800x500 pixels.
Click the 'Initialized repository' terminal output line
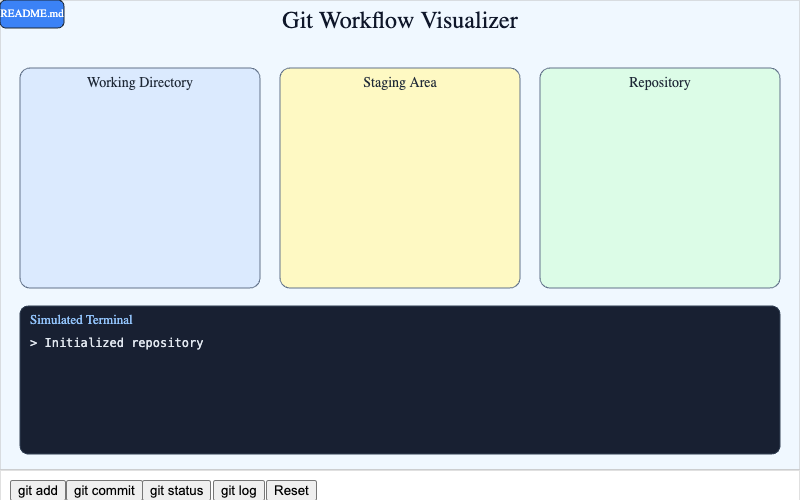pos(123,343)
